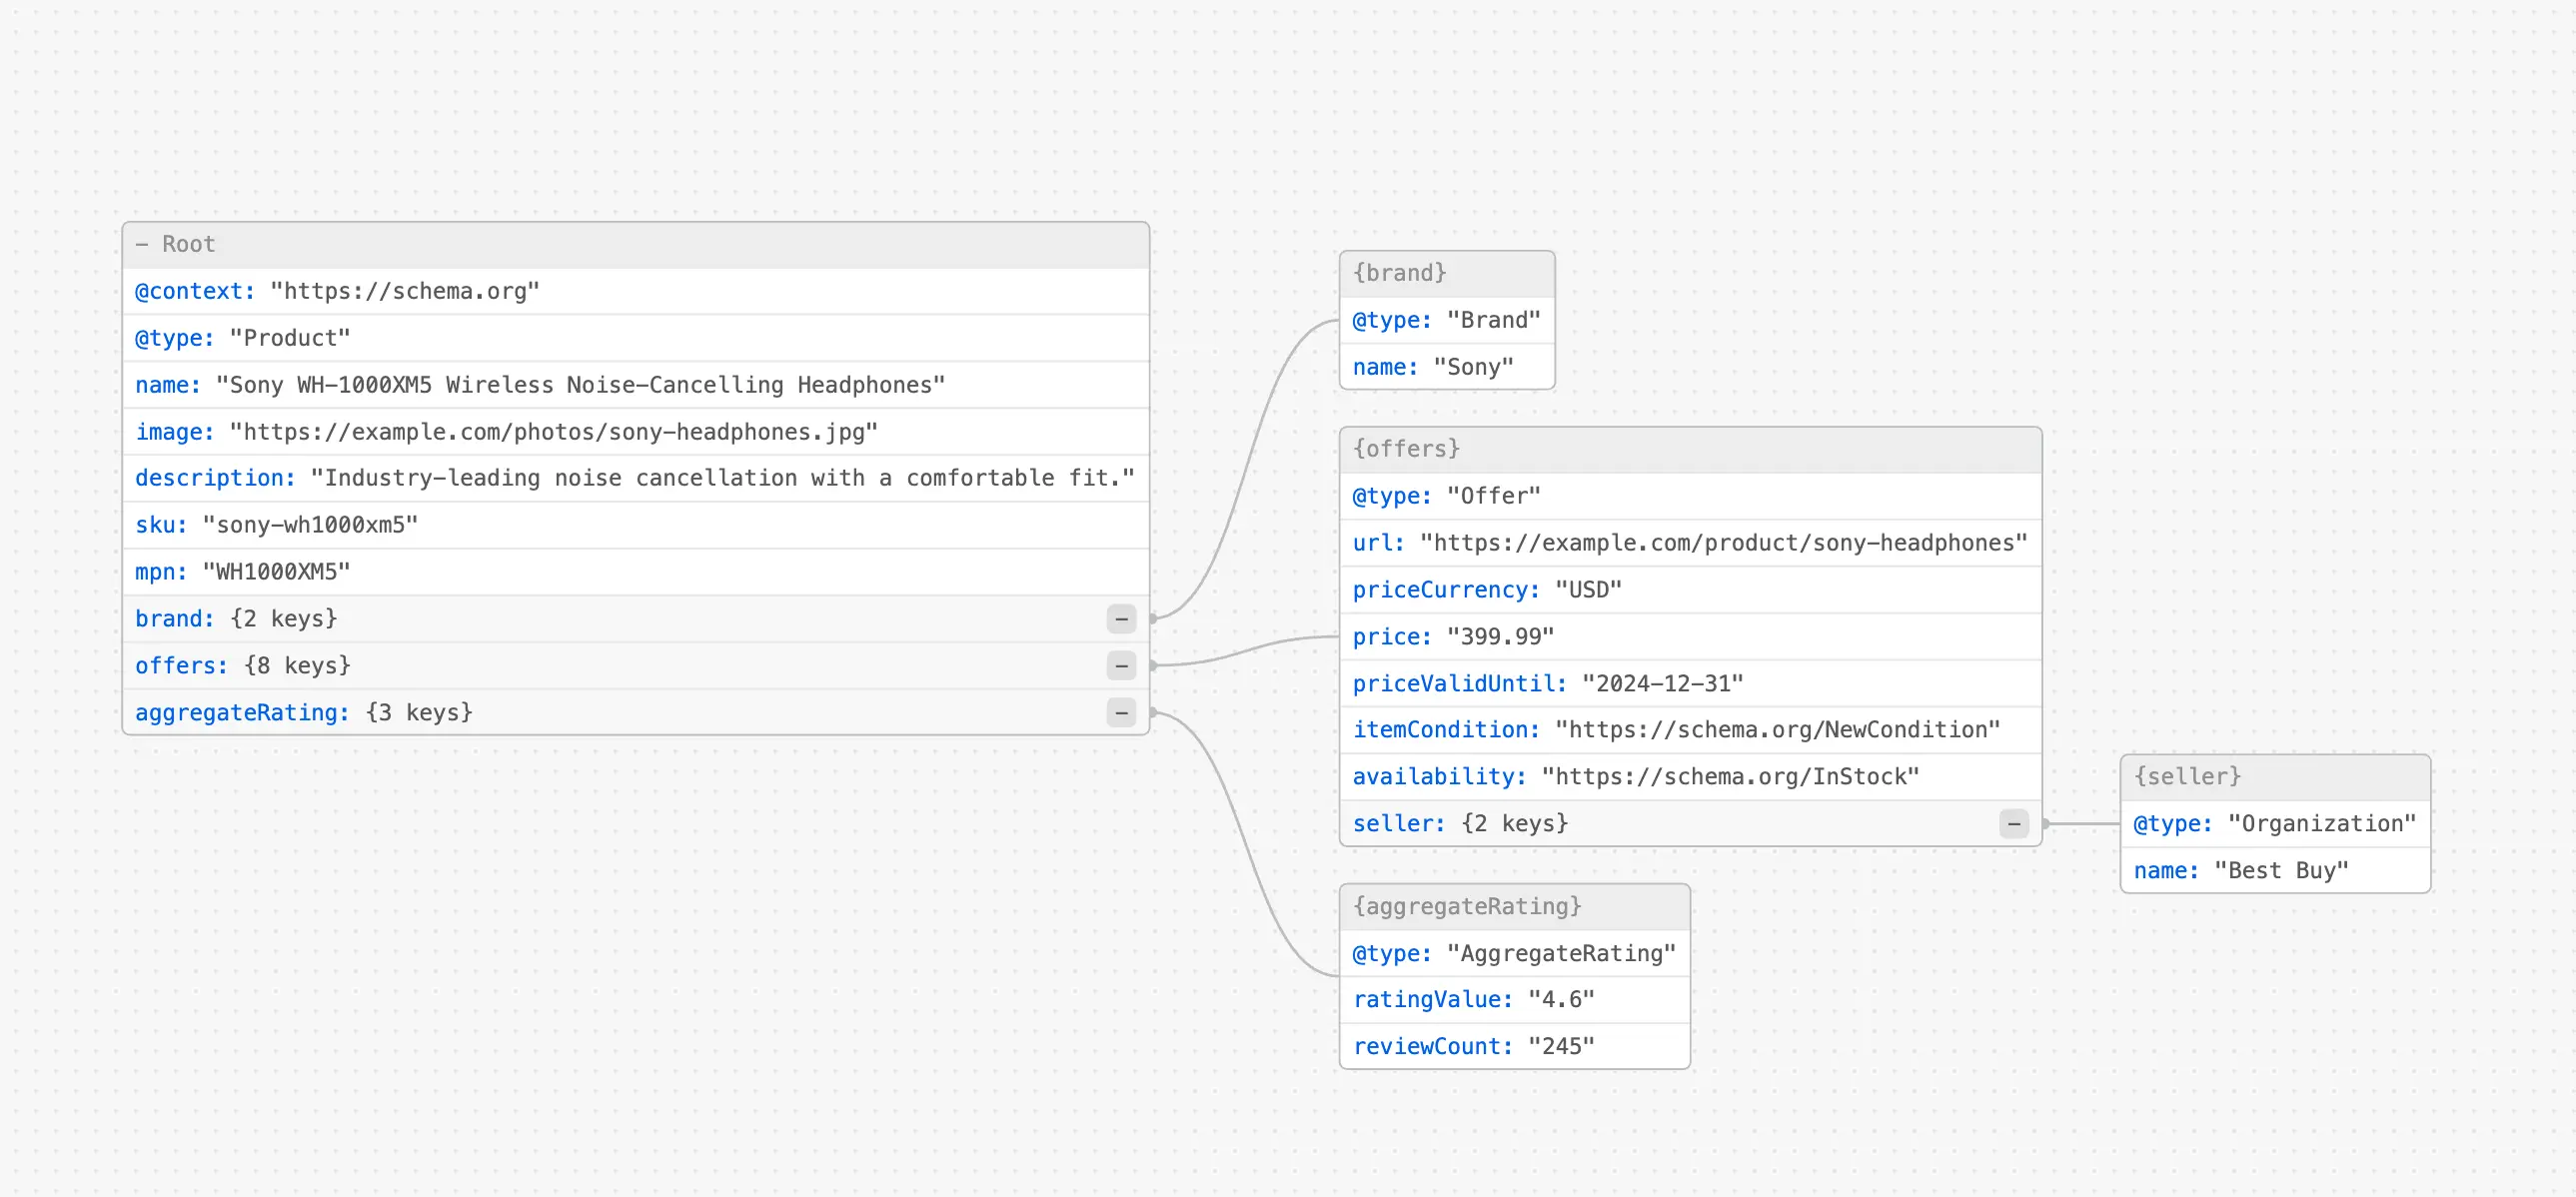Collapse the offers row expander
This screenshot has width=2576, height=1197.
coord(1121,666)
